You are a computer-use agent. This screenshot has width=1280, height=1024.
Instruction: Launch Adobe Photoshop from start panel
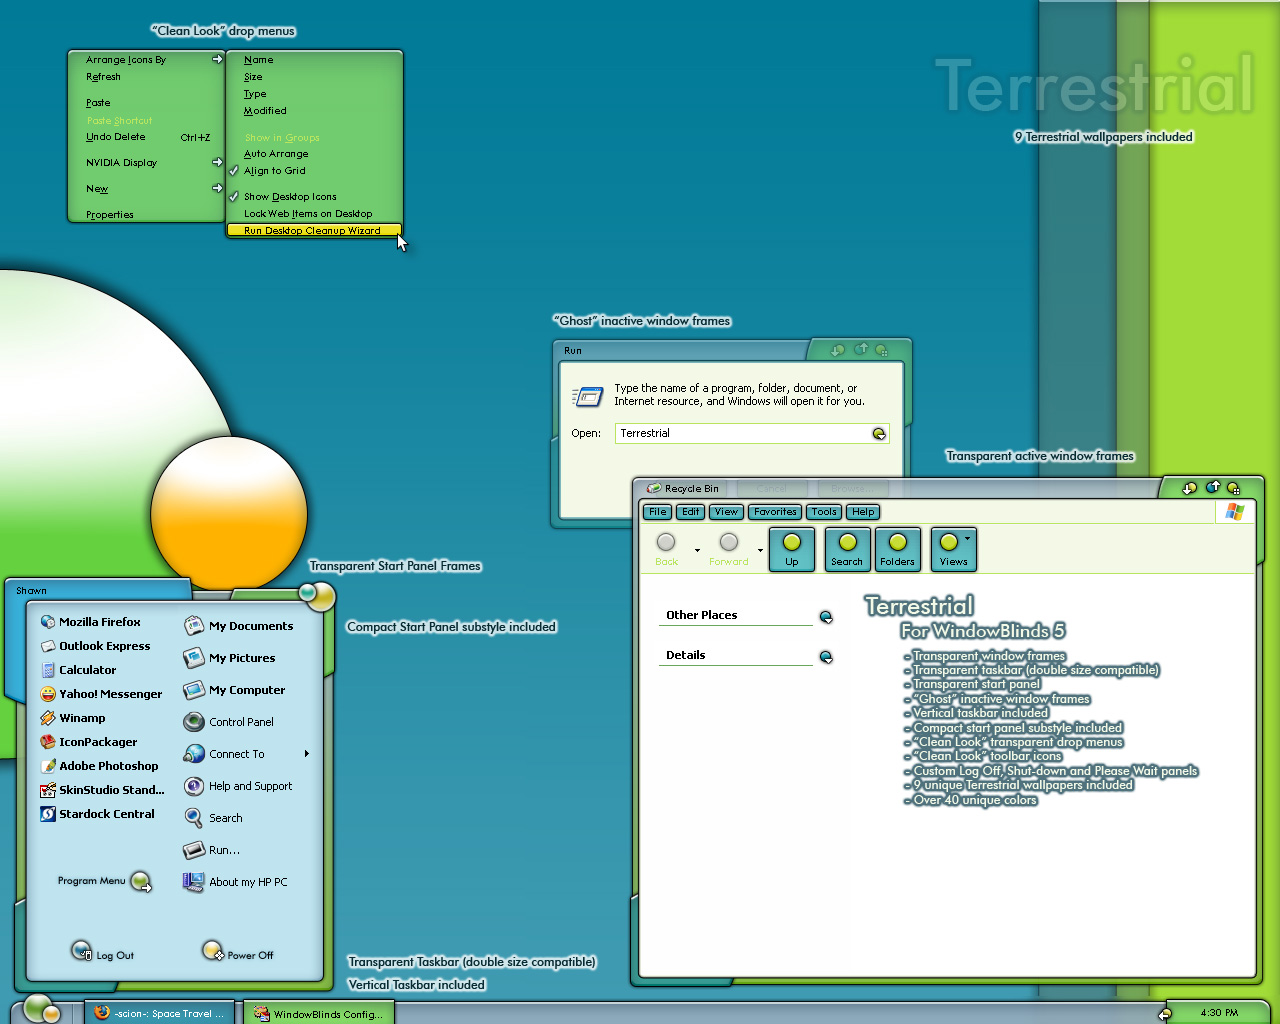(x=99, y=766)
